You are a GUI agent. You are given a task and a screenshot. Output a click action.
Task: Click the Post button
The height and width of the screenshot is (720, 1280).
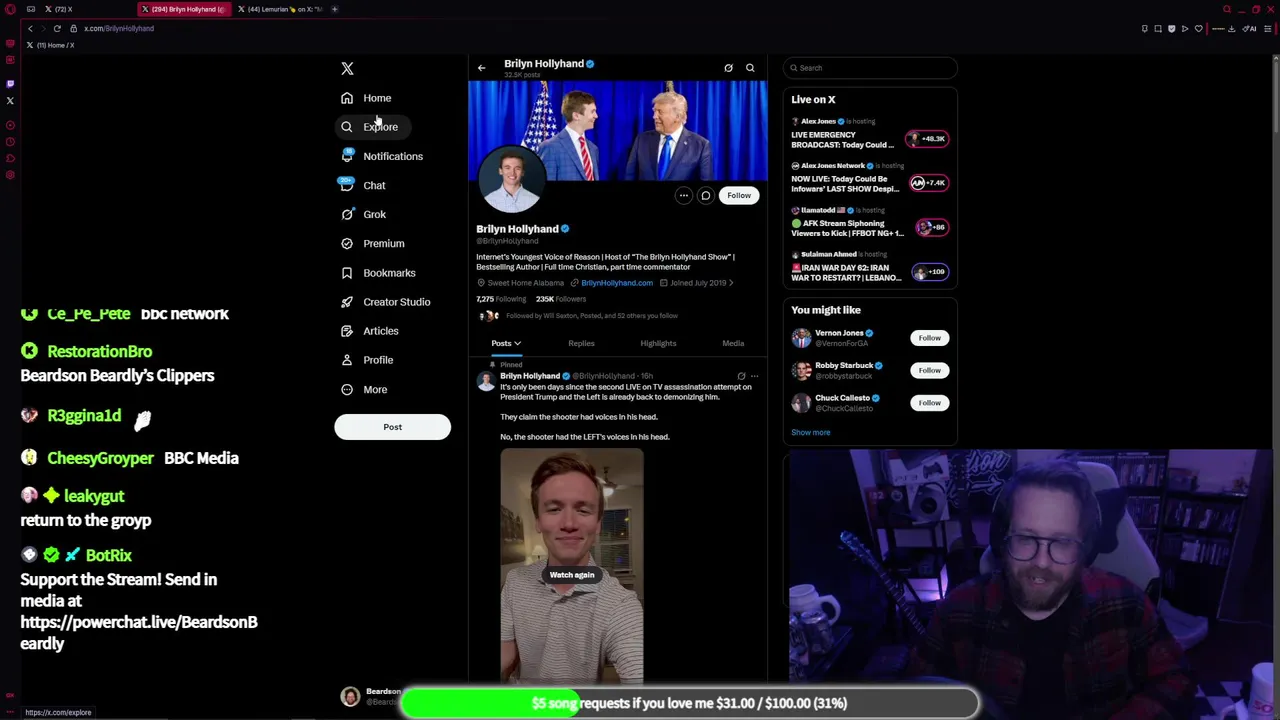(392, 427)
